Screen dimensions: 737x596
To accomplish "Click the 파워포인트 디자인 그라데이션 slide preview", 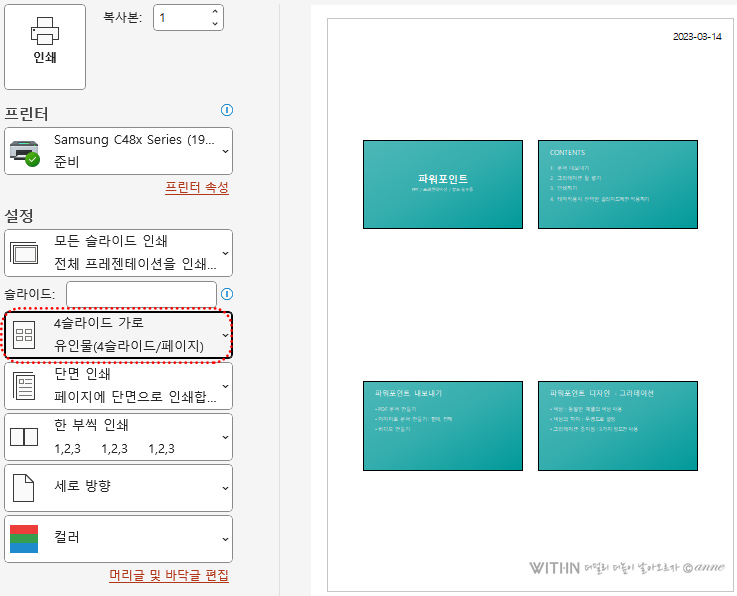I will pyautogui.click(x=618, y=426).
